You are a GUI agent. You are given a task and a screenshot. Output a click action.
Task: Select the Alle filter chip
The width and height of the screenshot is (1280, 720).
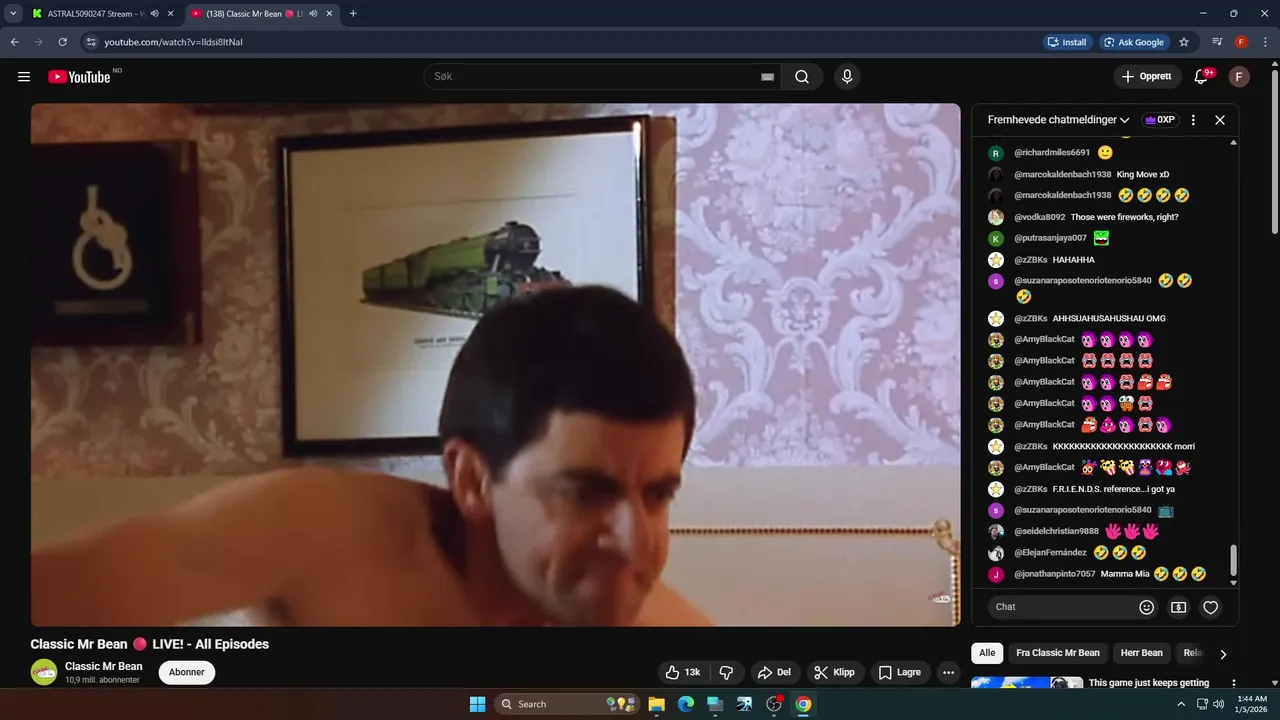tap(987, 653)
